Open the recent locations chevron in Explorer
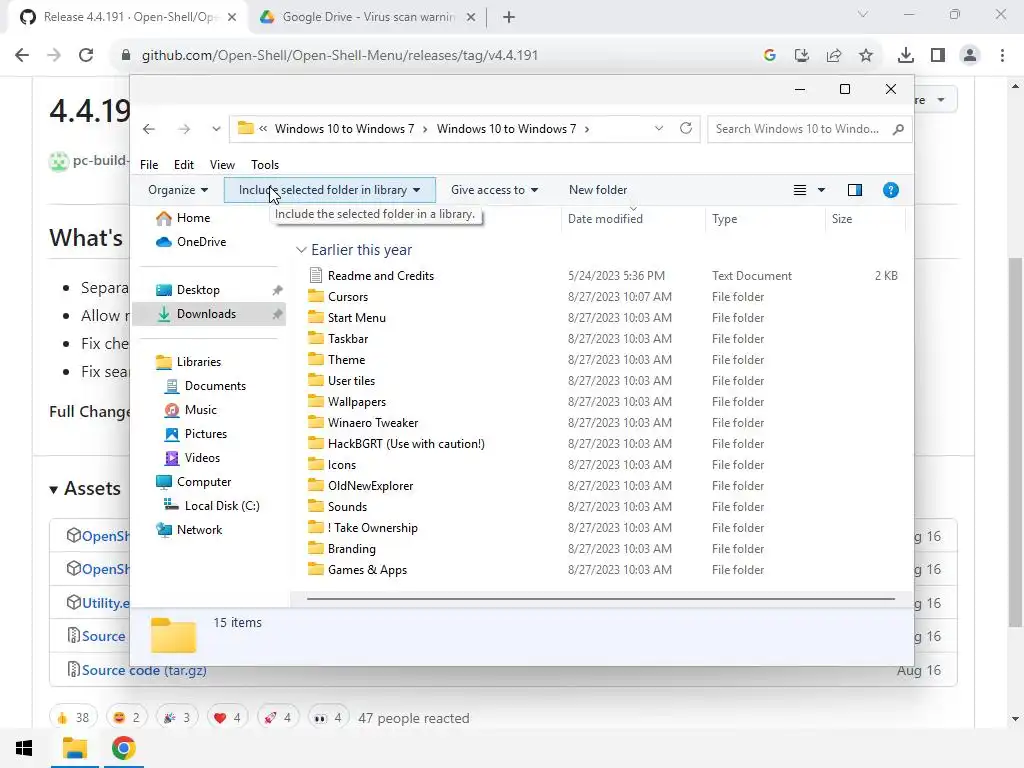 (216, 129)
